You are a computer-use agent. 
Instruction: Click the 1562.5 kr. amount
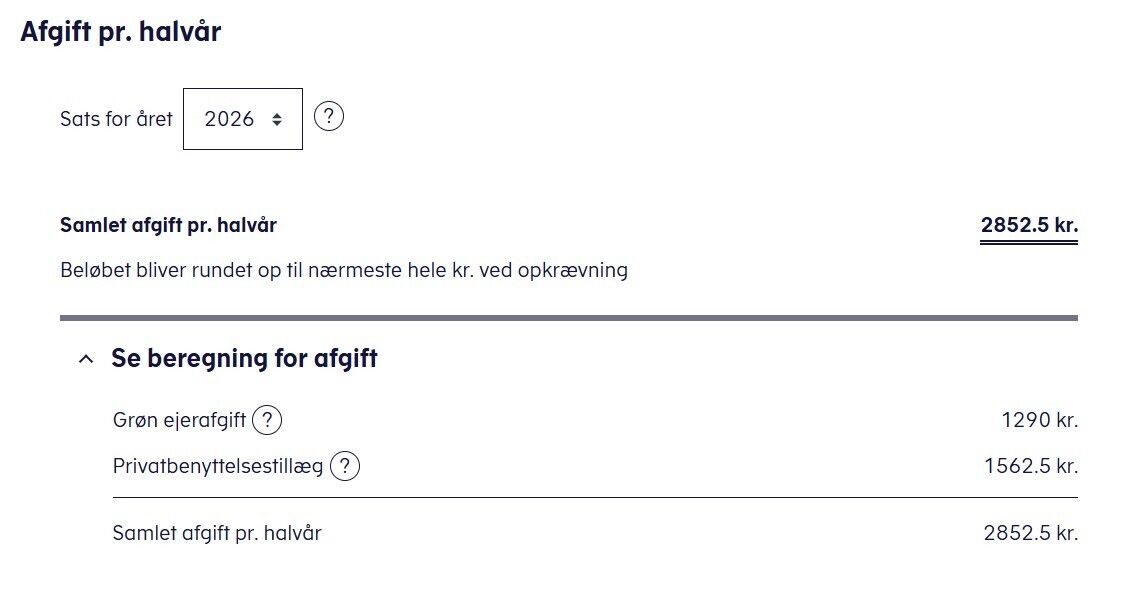click(x=1031, y=466)
